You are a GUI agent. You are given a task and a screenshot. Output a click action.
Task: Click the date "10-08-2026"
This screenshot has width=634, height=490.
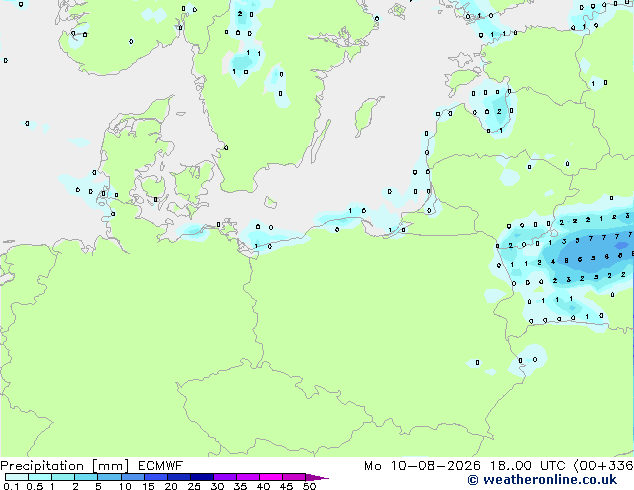click(435, 466)
